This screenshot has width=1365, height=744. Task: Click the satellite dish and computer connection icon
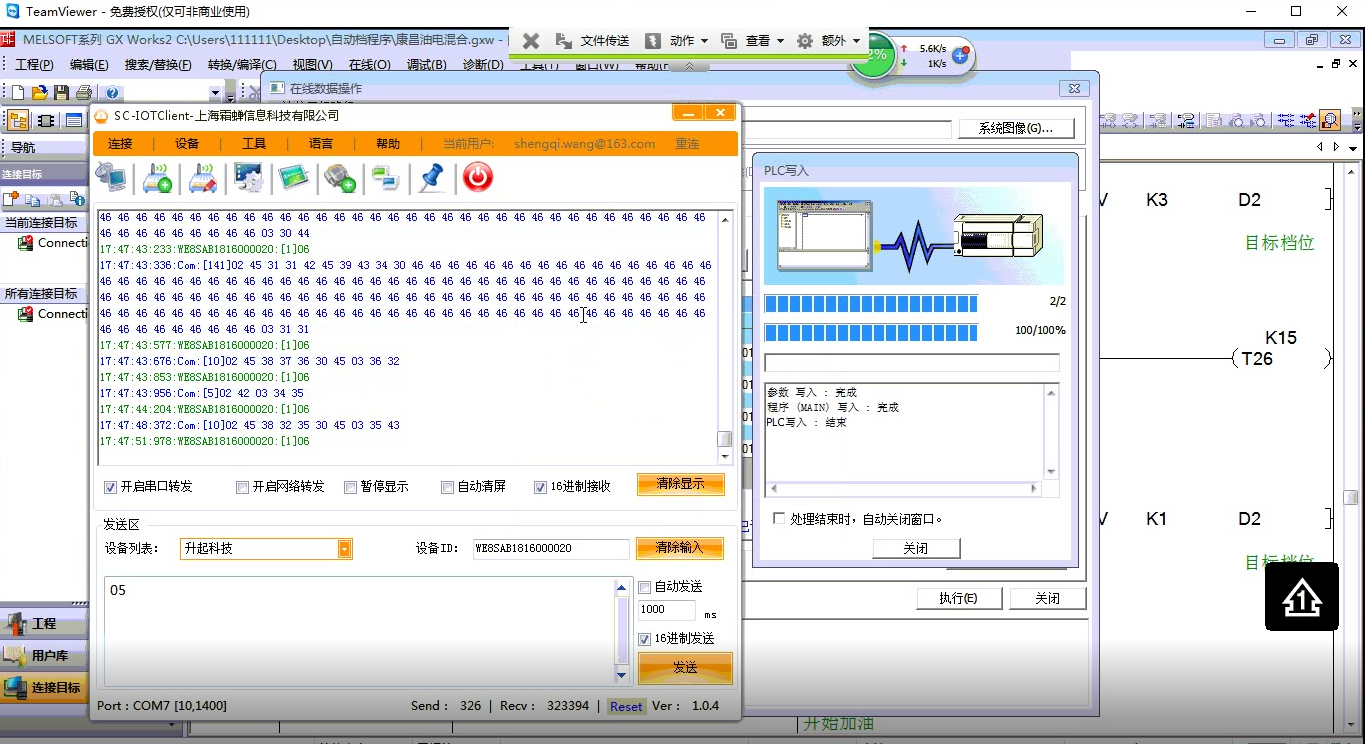point(111,178)
